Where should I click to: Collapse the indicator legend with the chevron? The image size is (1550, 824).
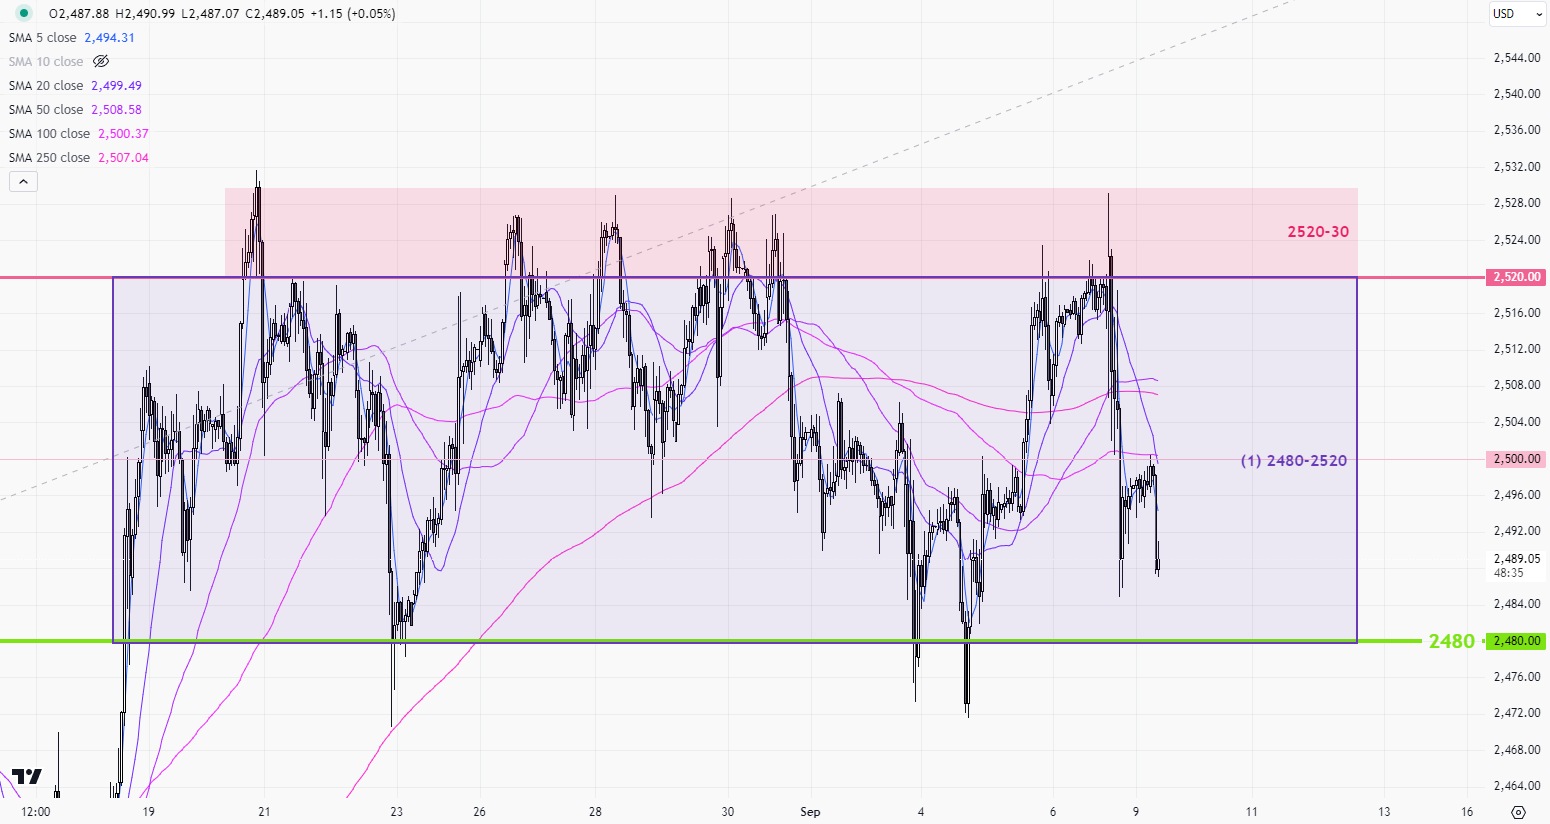click(x=23, y=181)
